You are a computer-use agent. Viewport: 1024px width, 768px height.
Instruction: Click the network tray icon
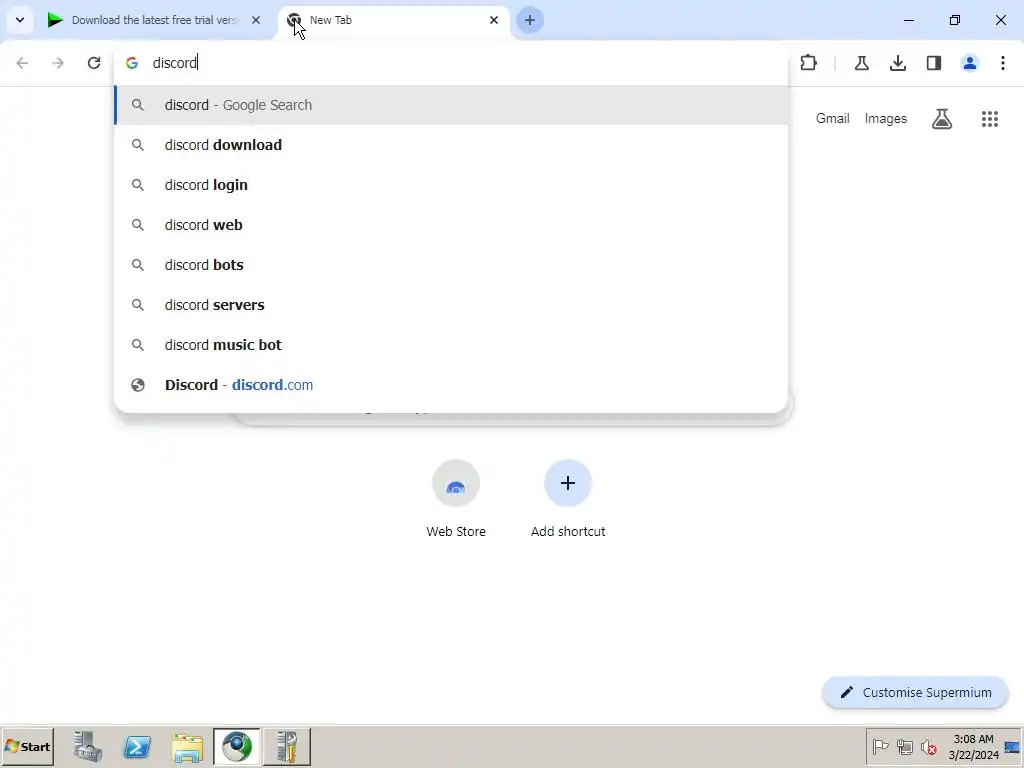click(x=904, y=746)
